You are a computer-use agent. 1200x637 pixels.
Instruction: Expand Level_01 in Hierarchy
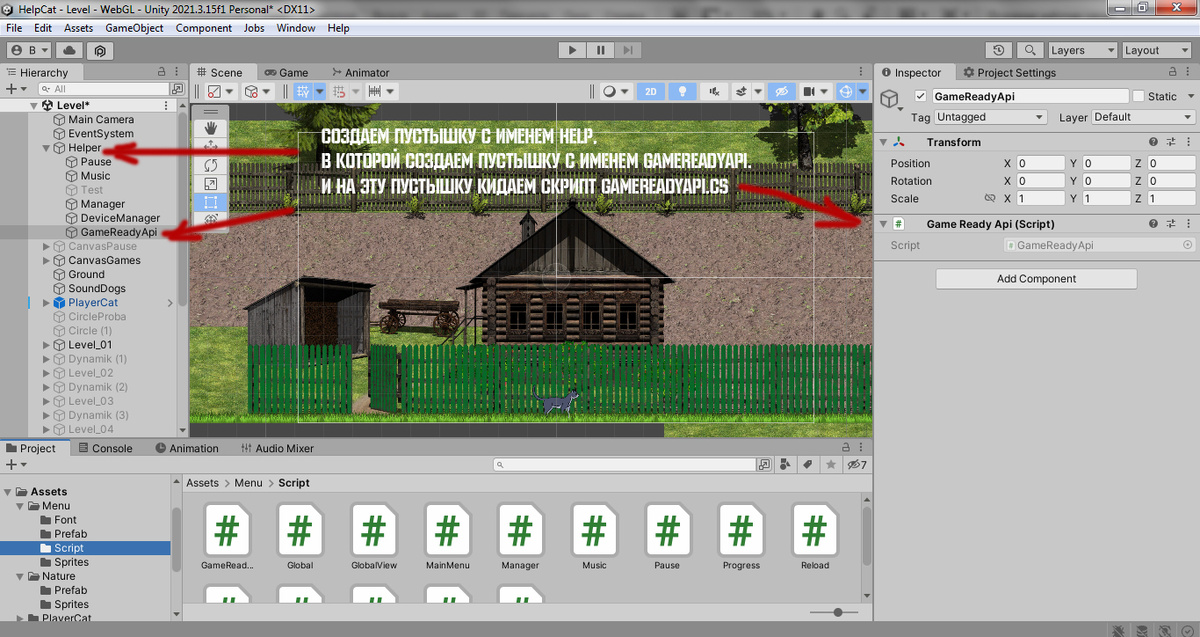[46, 345]
